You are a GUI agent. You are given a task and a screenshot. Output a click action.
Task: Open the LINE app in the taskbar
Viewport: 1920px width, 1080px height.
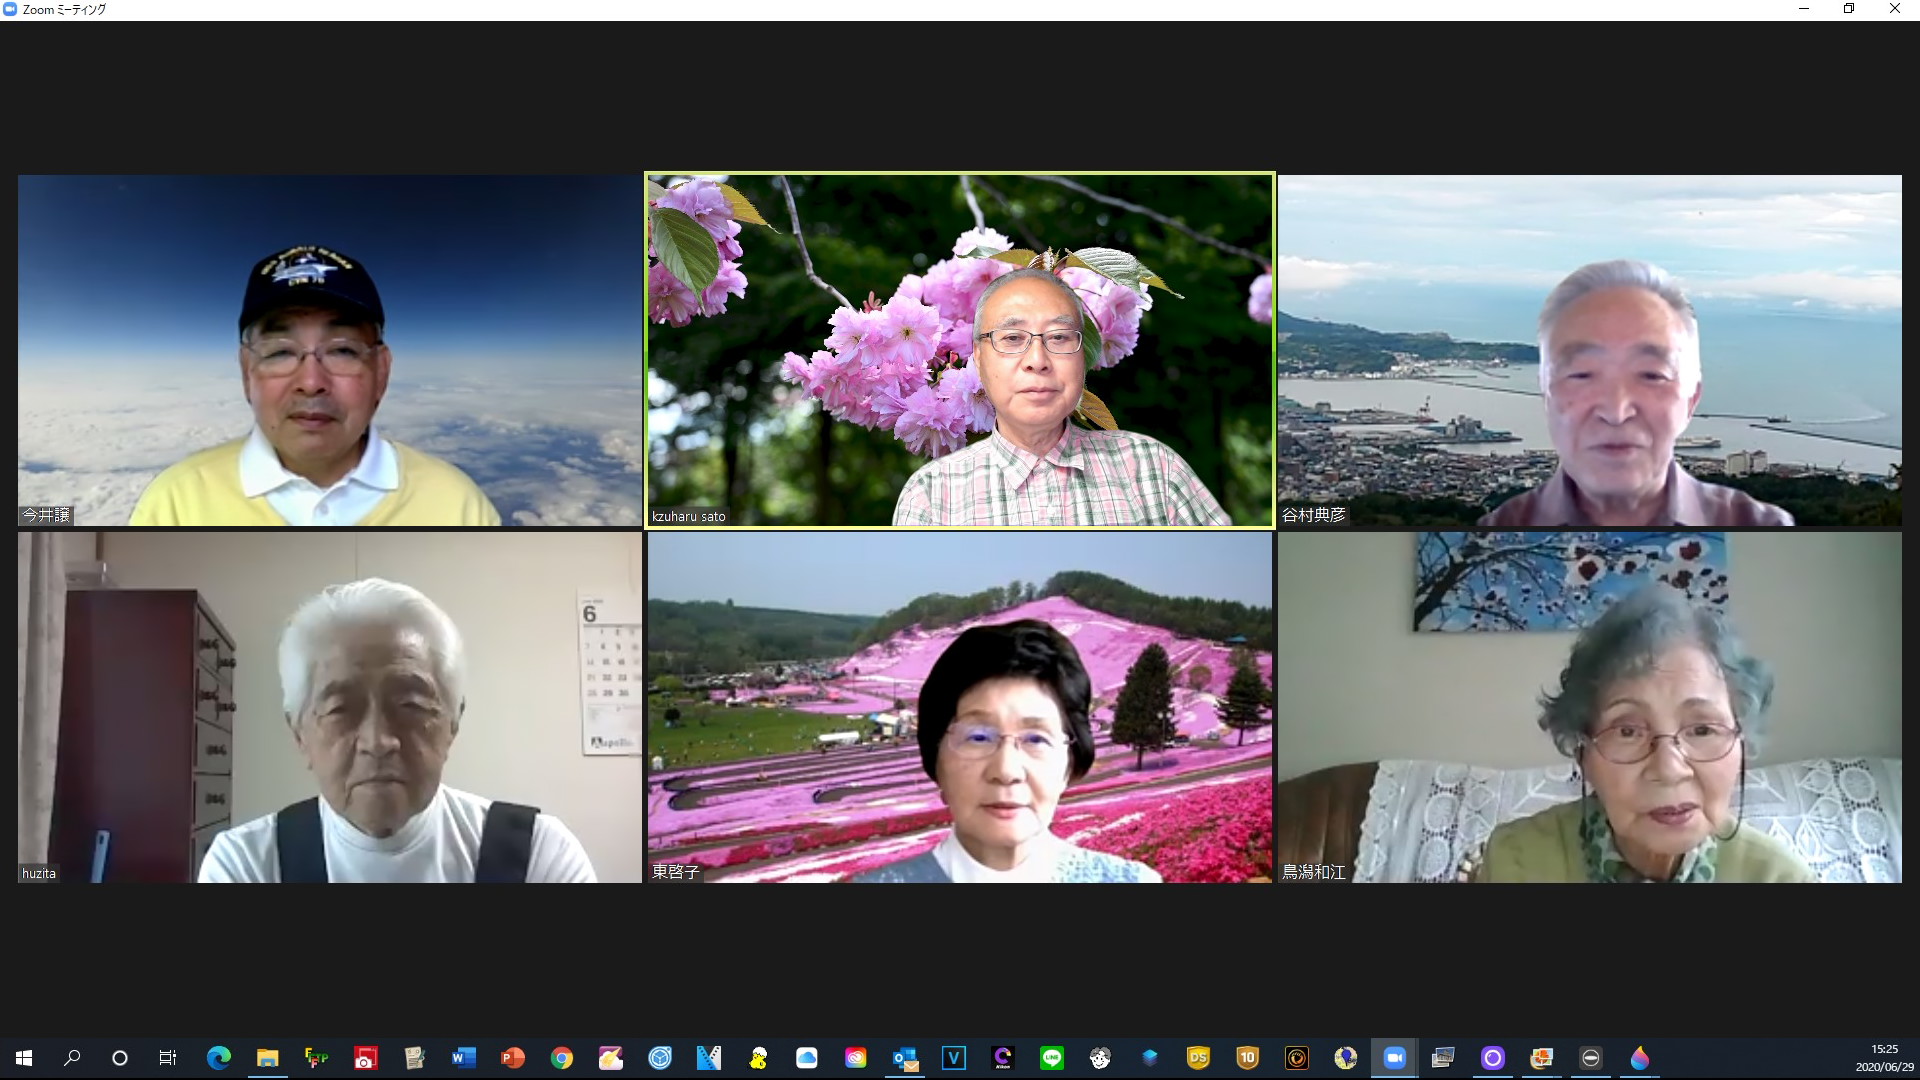(1051, 1057)
